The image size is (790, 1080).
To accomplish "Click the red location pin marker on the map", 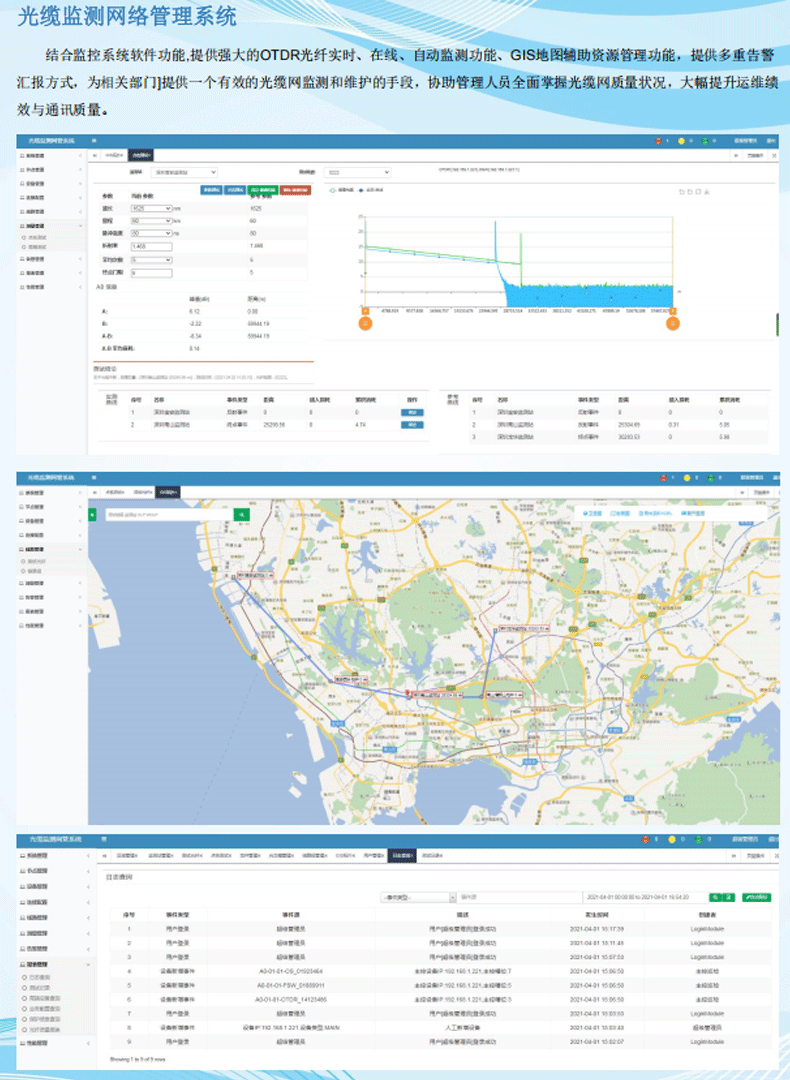I will [407, 694].
